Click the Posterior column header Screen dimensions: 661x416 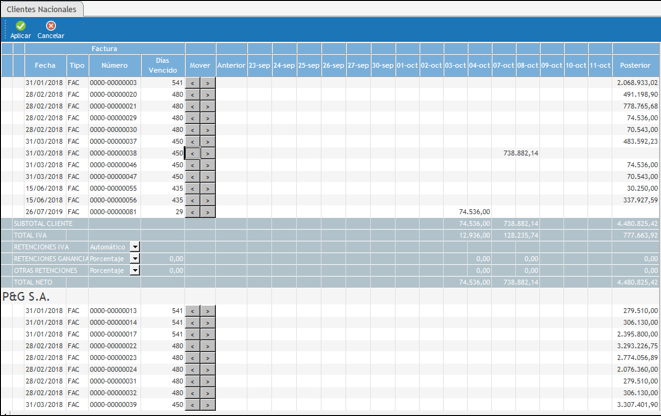[x=635, y=64]
